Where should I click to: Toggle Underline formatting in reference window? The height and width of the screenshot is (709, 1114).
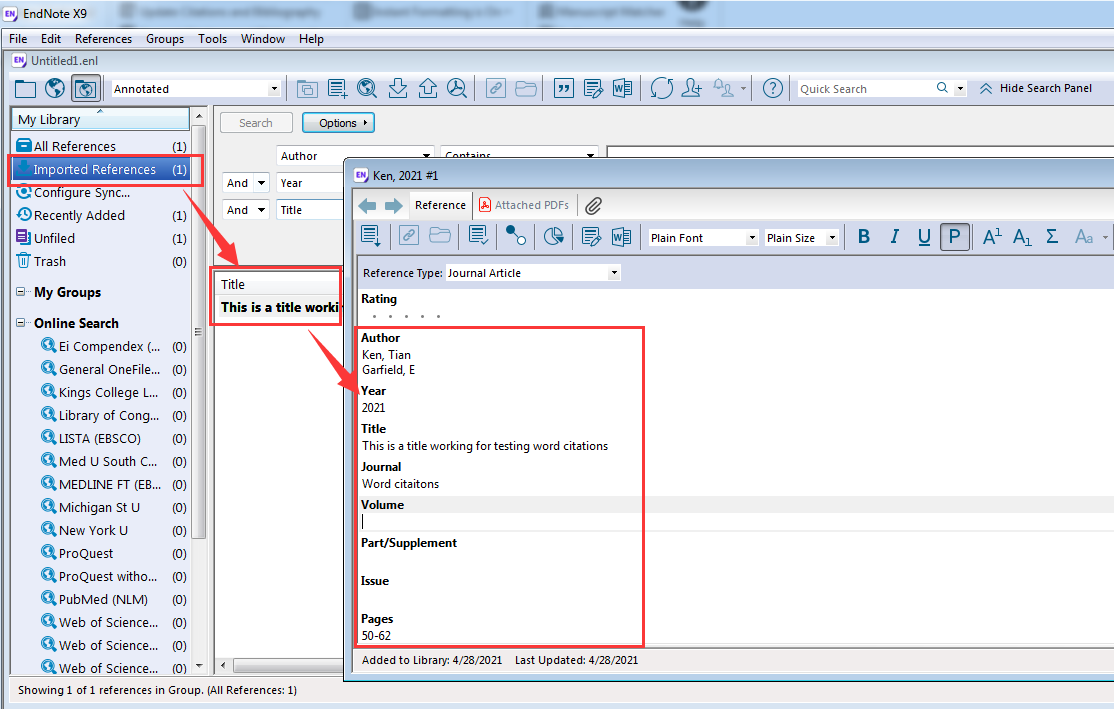click(924, 237)
